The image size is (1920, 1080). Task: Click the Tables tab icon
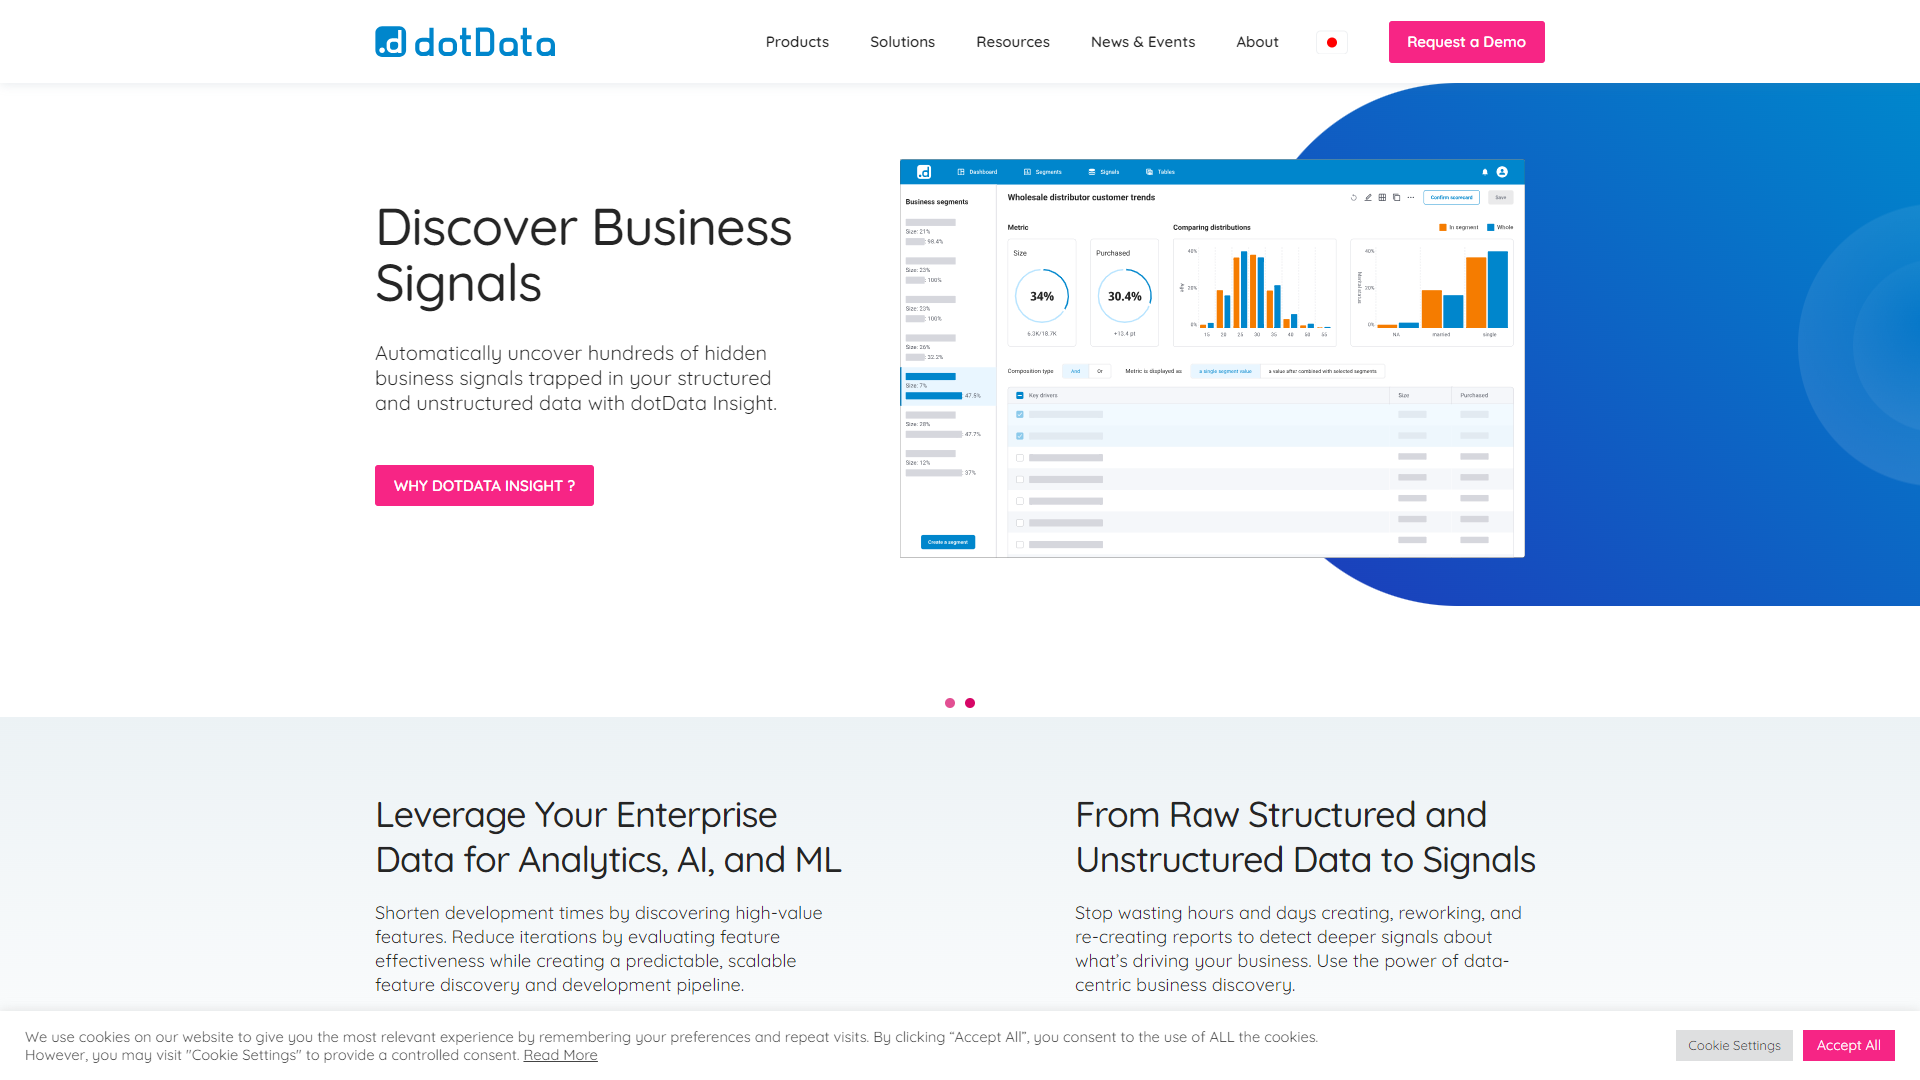(x=1150, y=171)
